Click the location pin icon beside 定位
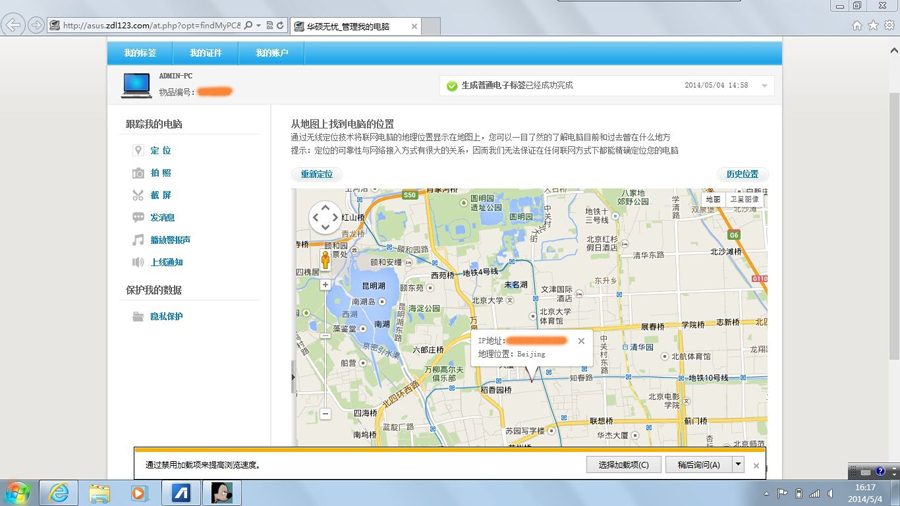Image resolution: width=900 pixels, height=506 pixels. point(138,150)
